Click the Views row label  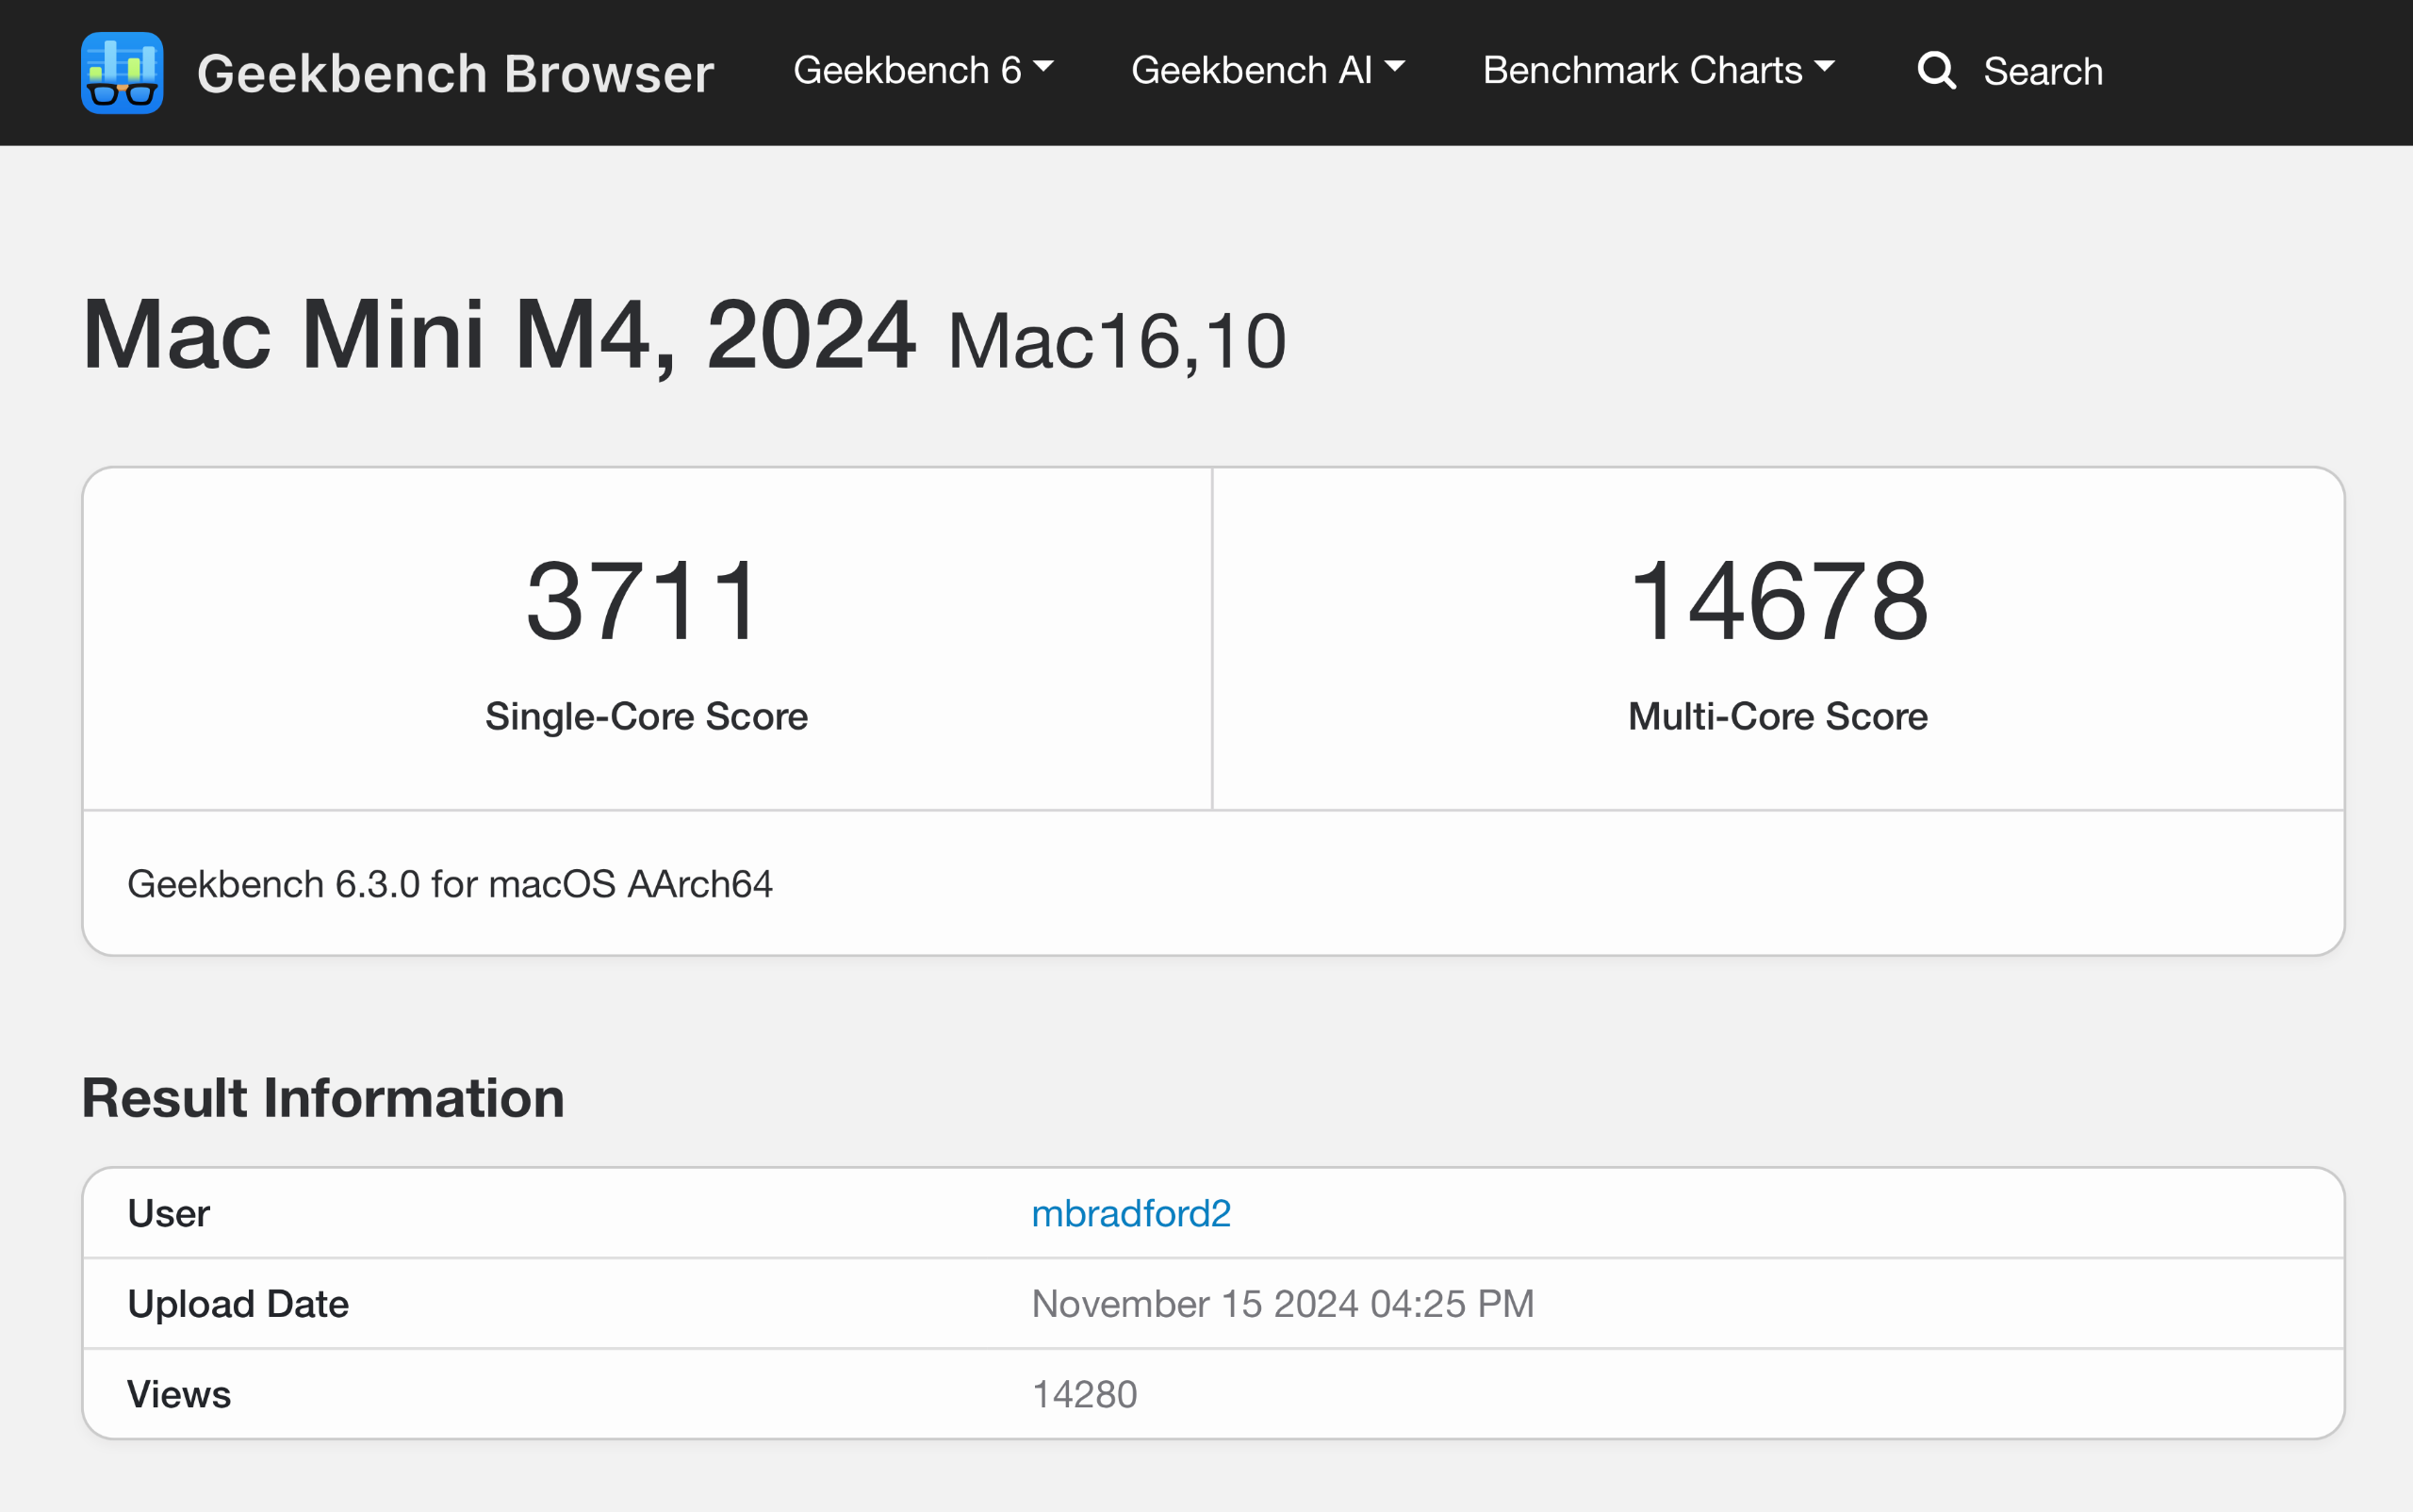[x=179, y=1395]
